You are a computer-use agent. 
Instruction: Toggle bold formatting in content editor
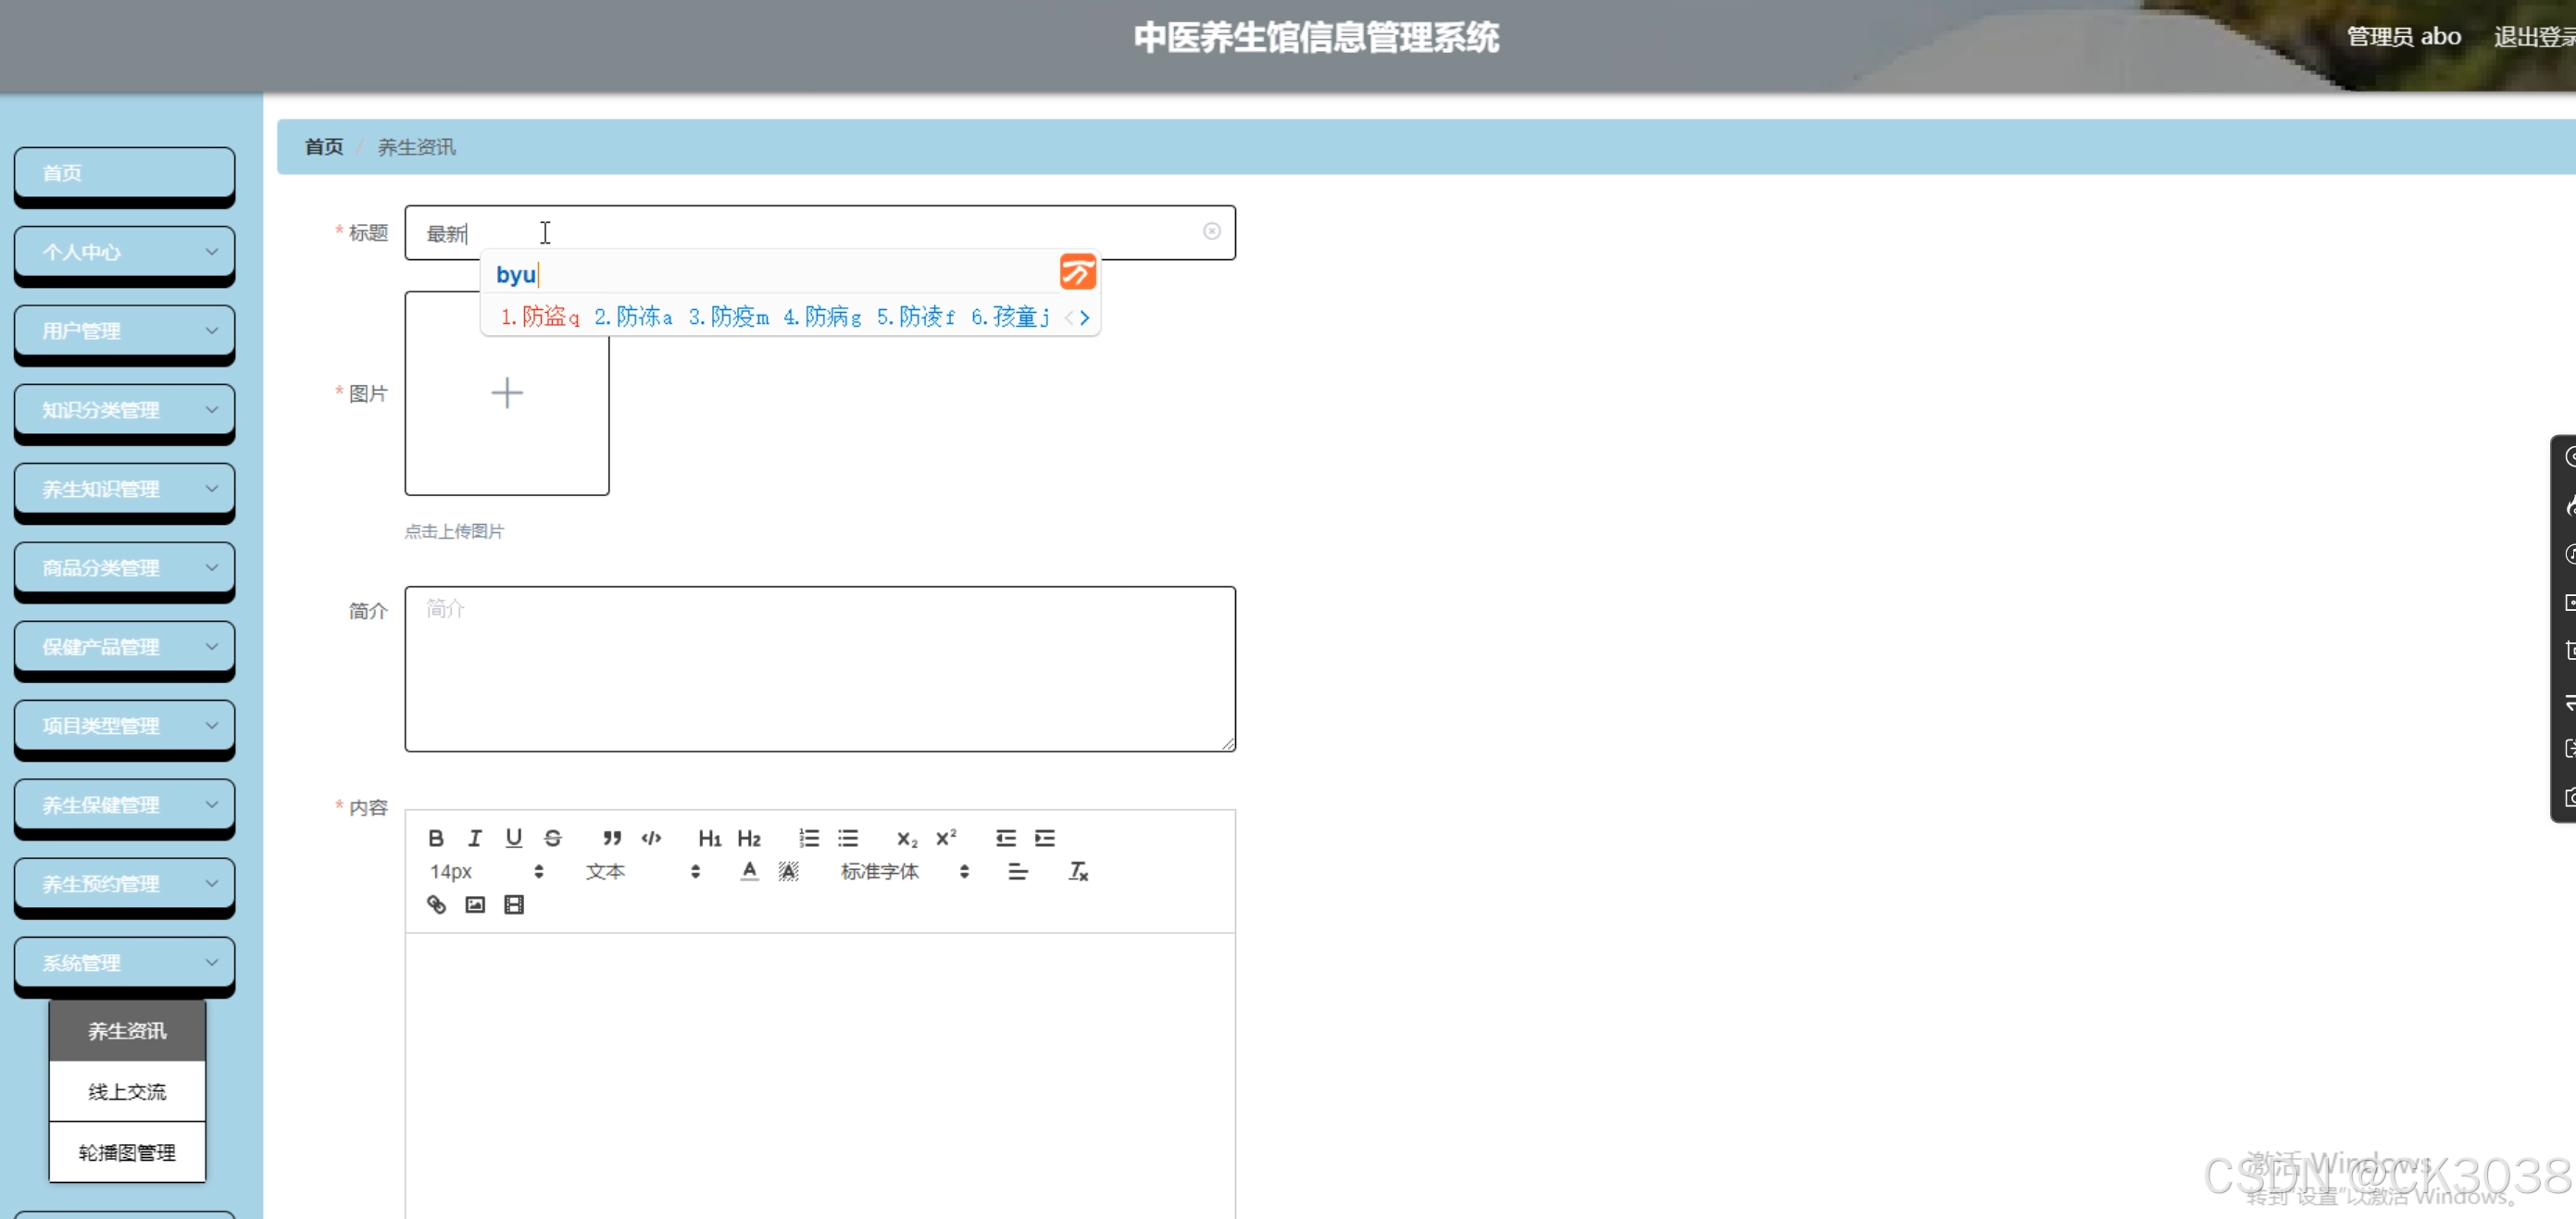(x=436, y=838)
